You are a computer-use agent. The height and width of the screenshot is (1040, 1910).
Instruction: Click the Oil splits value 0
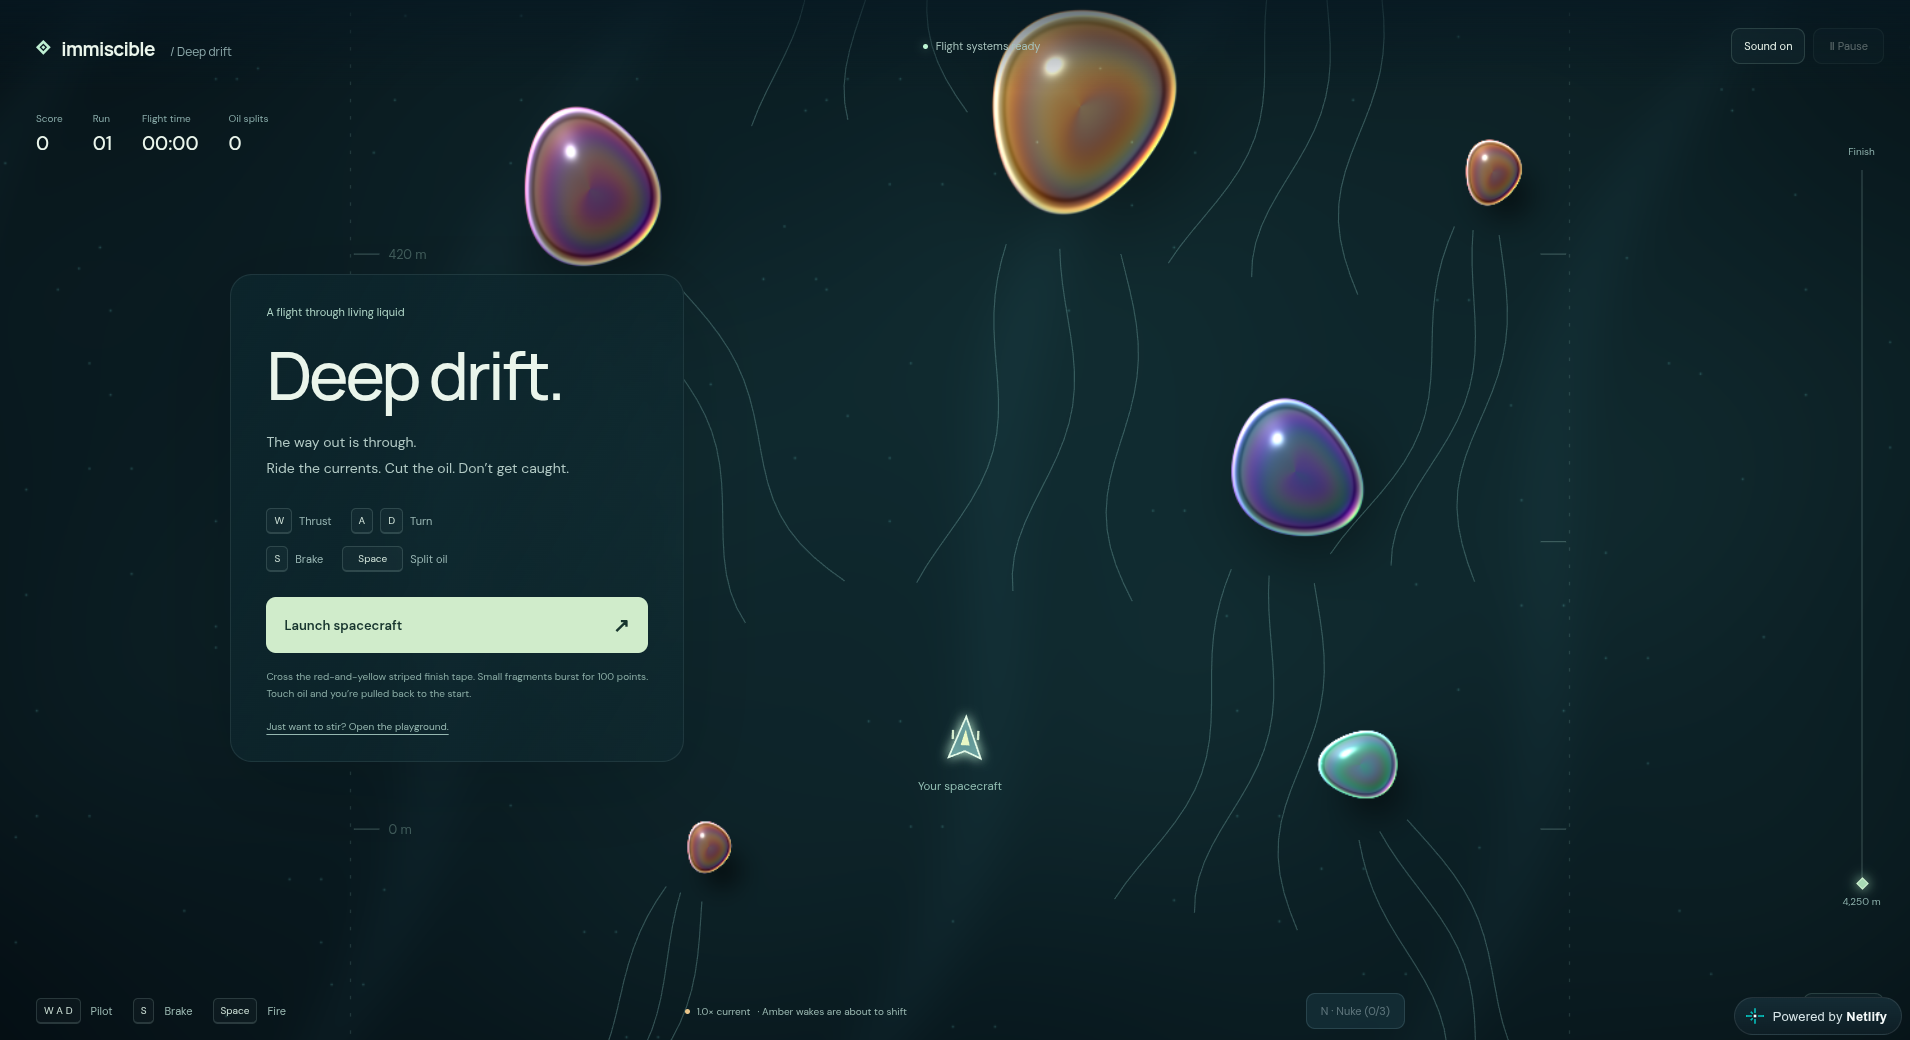235,143
